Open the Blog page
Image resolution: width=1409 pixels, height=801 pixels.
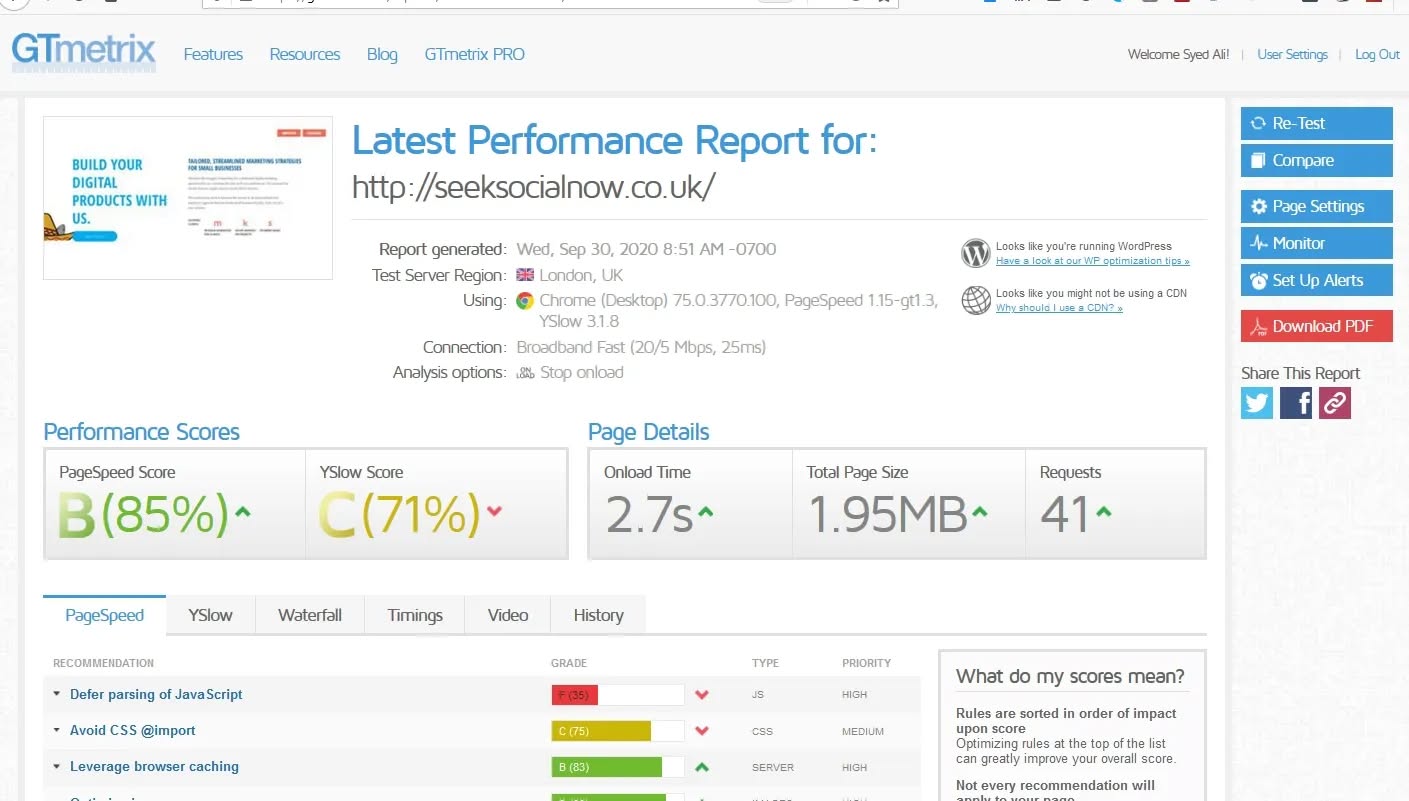(382, 54)
